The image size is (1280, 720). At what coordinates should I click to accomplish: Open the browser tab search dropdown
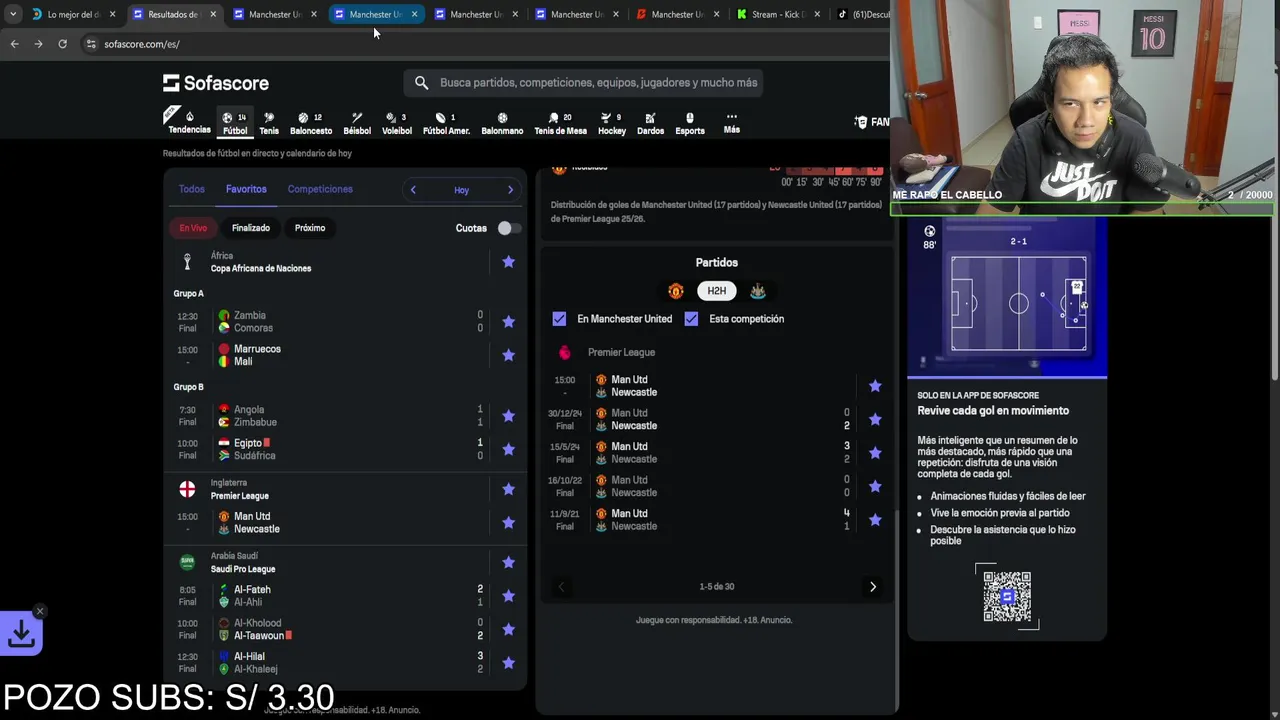[12, 14]
